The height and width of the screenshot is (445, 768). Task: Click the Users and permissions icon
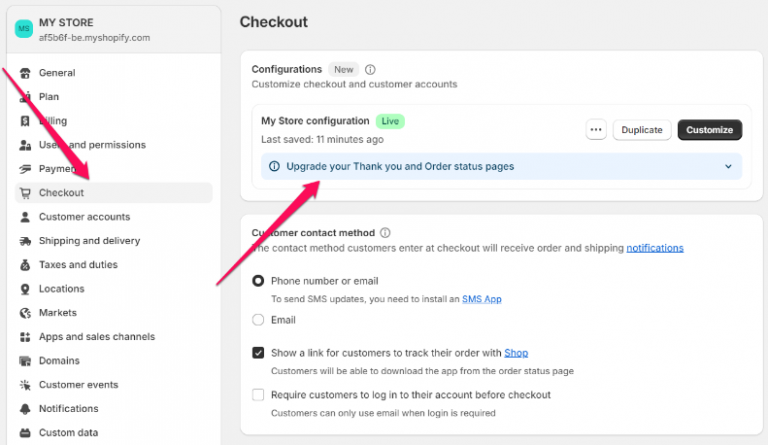25,145
